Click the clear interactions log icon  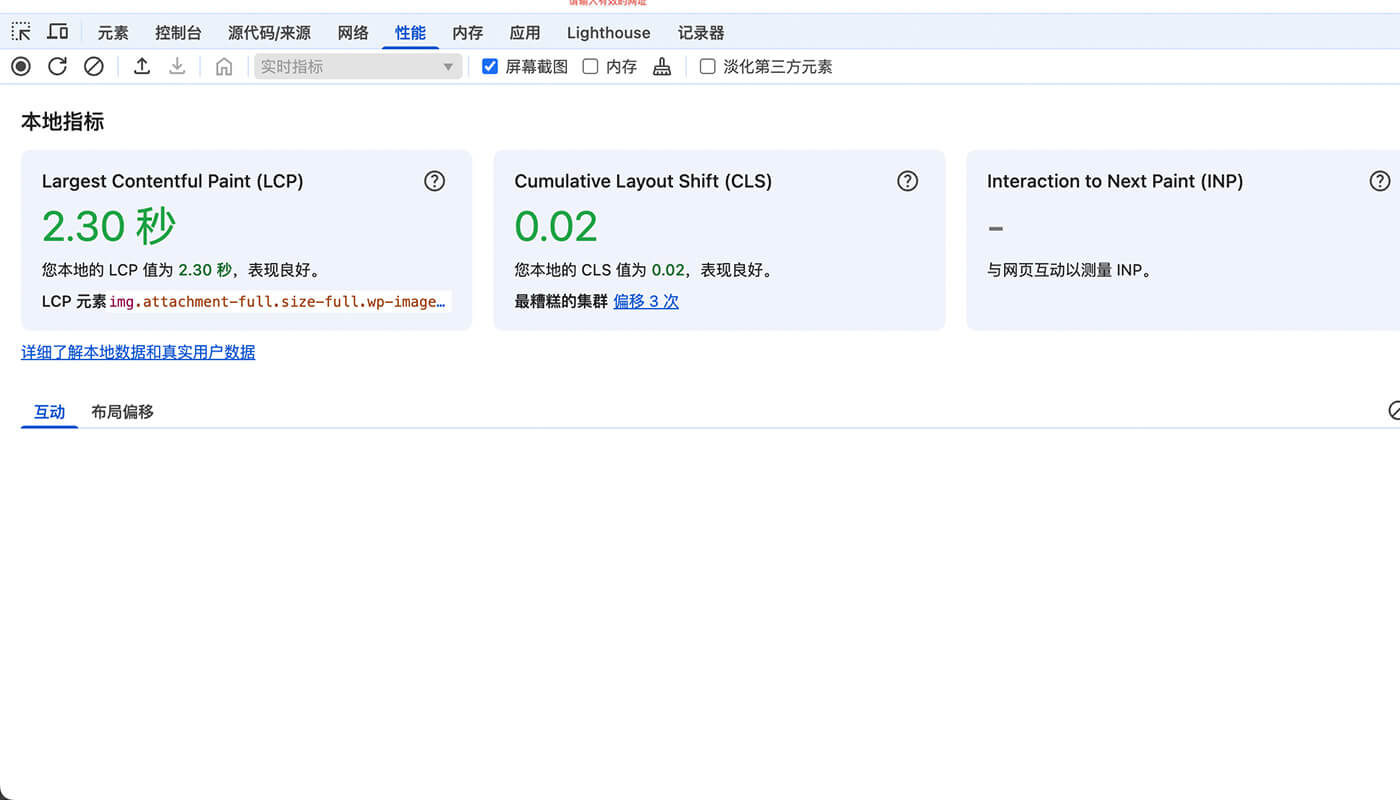tap(1394, 410)
